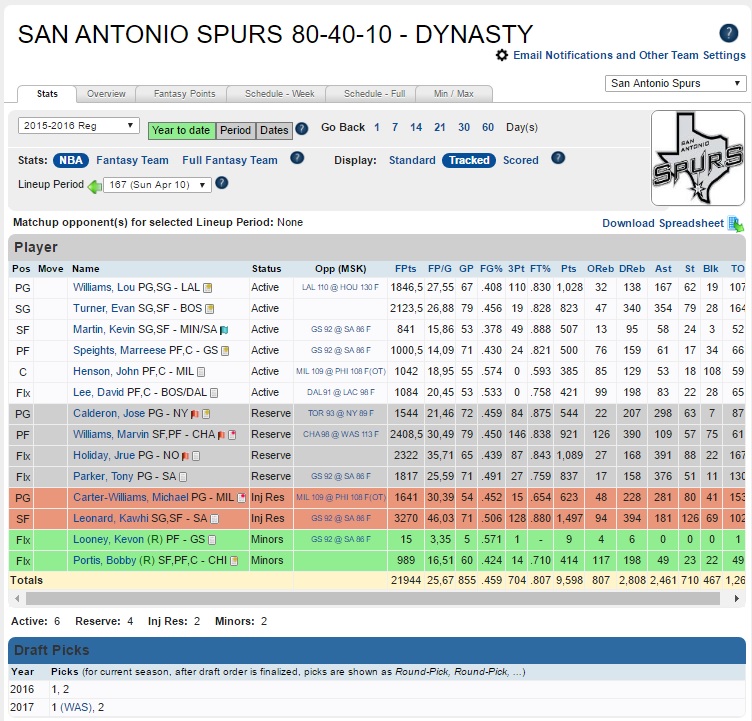Select the Year to date range toggle

182,130
